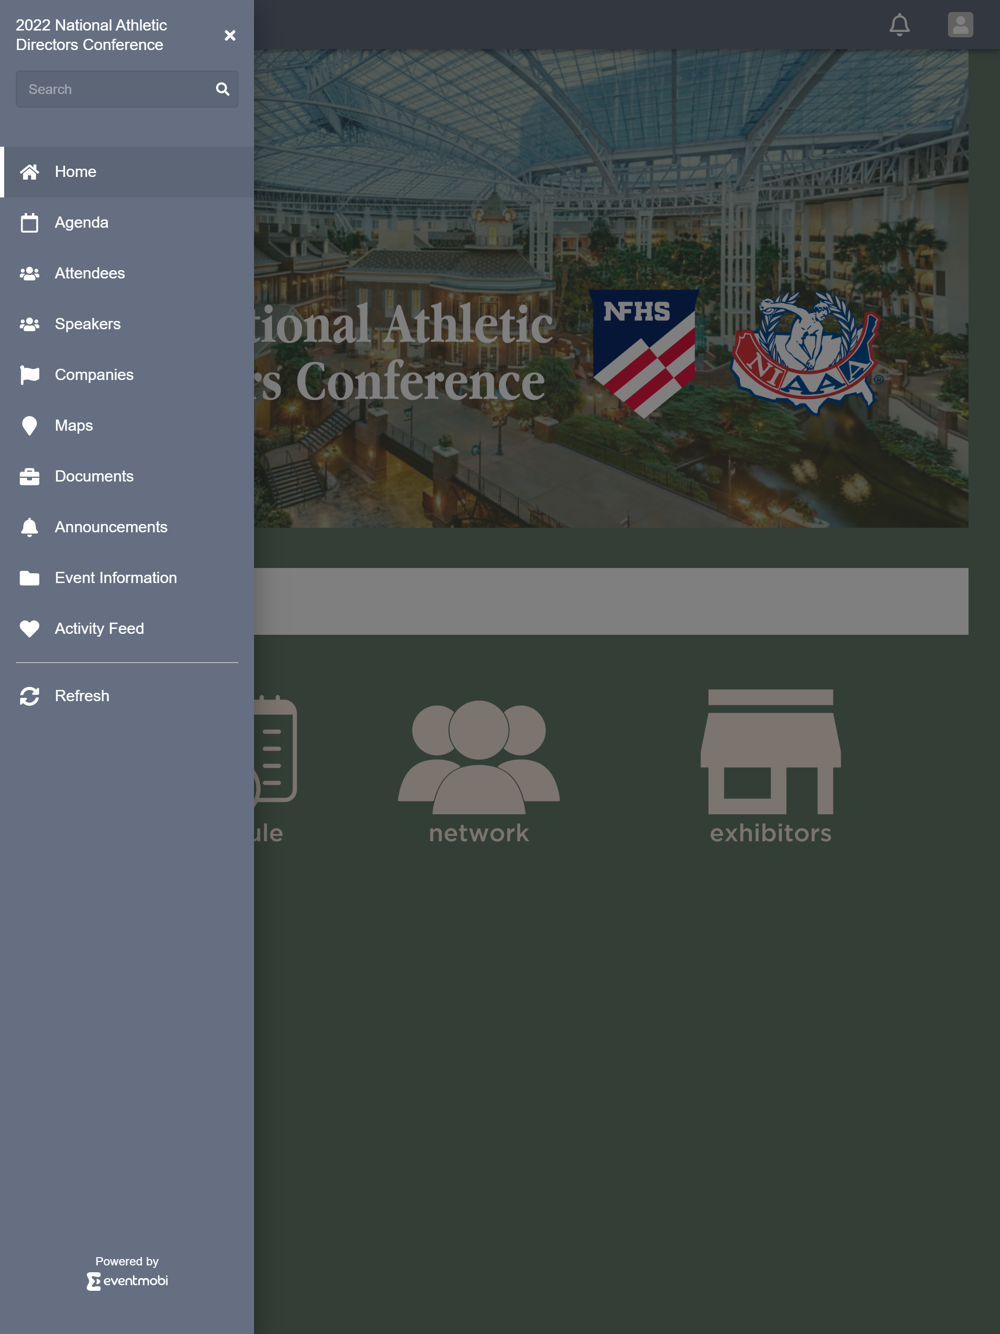Click the exhibitors label link
Screen dimensions: 1000x1334
tap(771, 833)
